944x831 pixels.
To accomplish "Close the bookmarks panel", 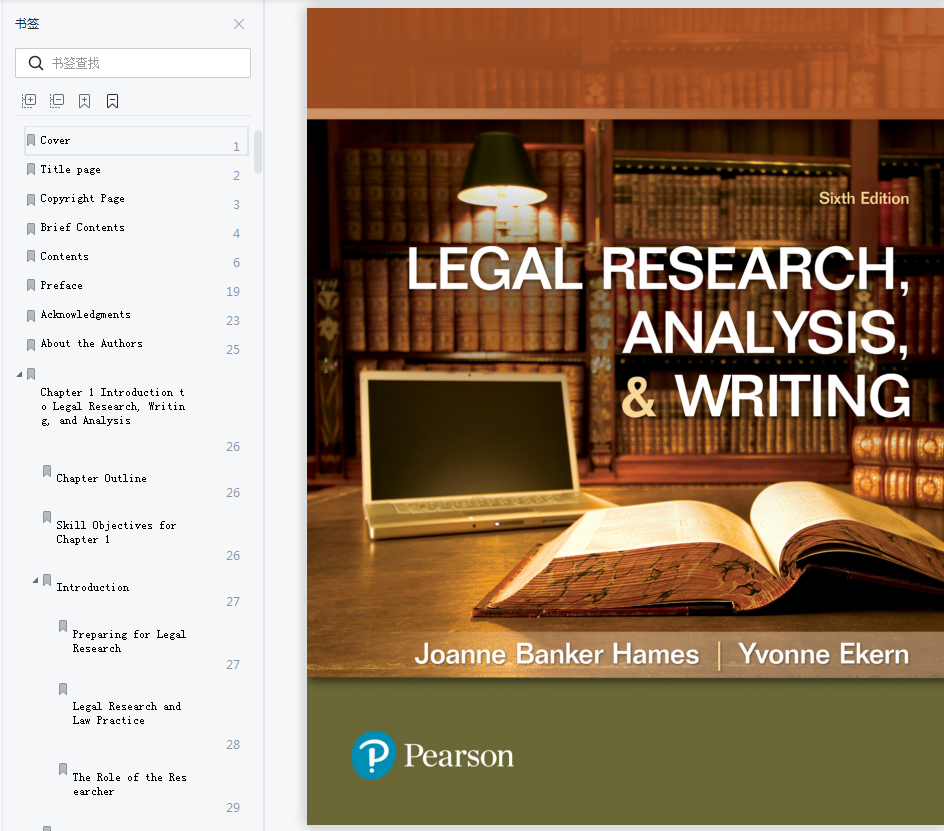I will point(239,24).
